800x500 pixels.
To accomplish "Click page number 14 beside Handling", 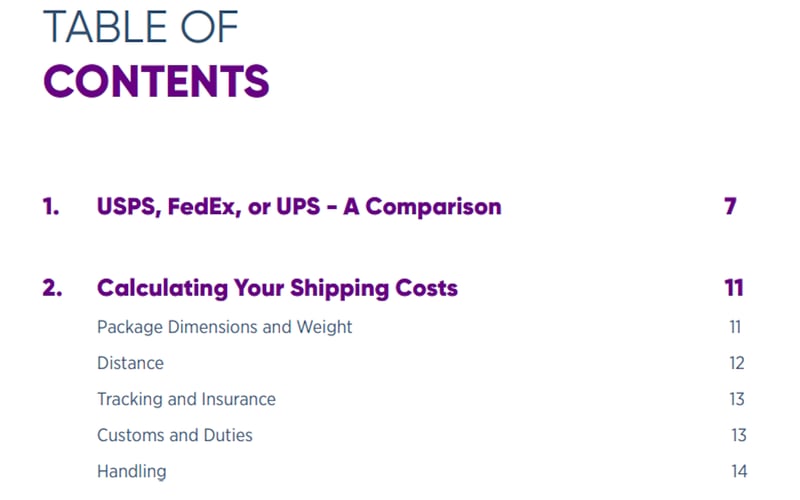I will pos(737,471).
